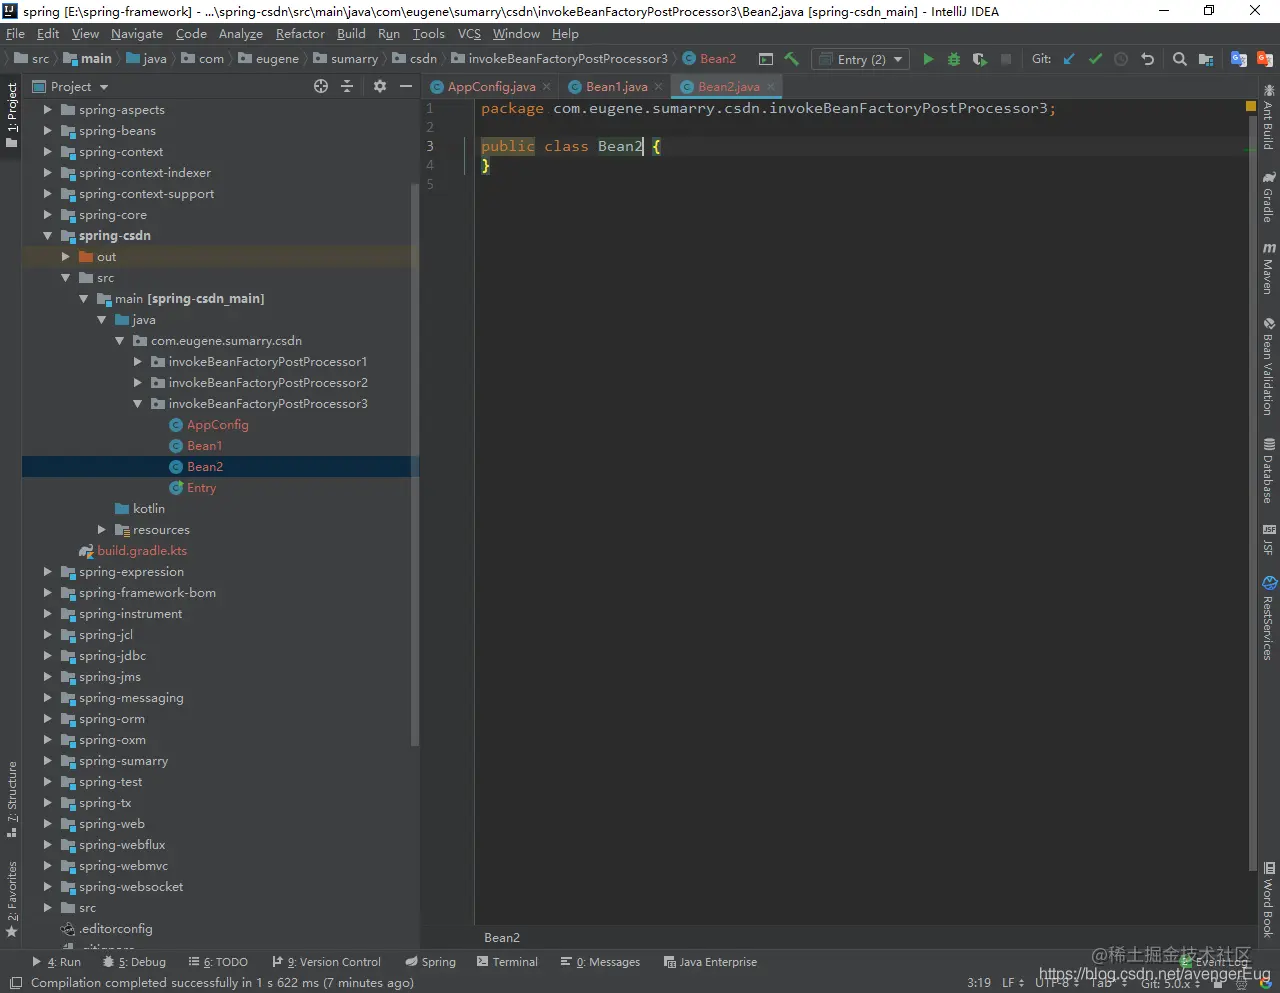Open the Entry (2) run configuration dropdown

(860, 59)
